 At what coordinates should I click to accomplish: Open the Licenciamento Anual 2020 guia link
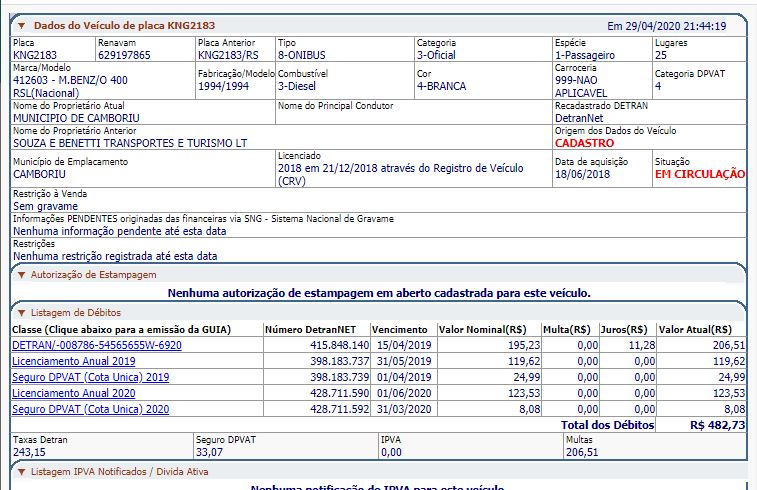click(73, 393)
